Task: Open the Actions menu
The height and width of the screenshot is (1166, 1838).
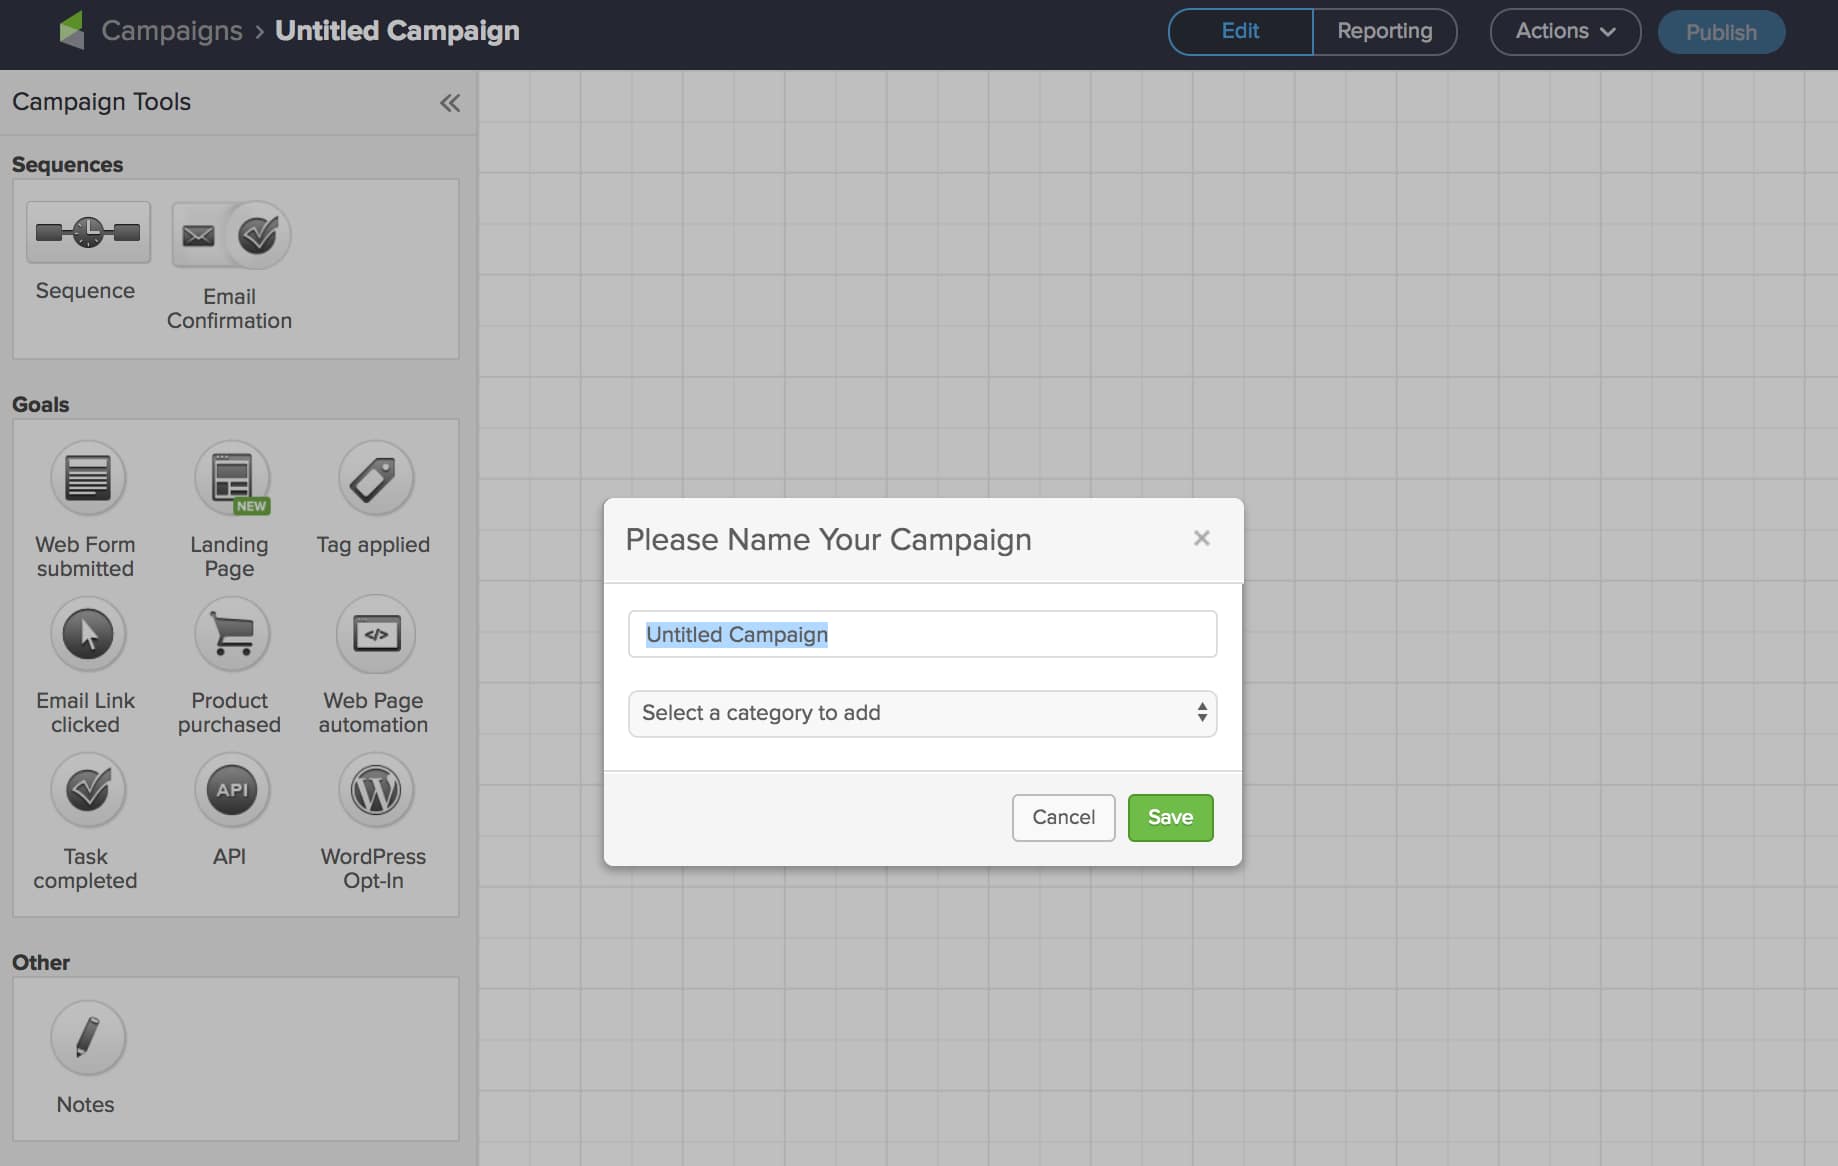Action: tap(1563, 31)
